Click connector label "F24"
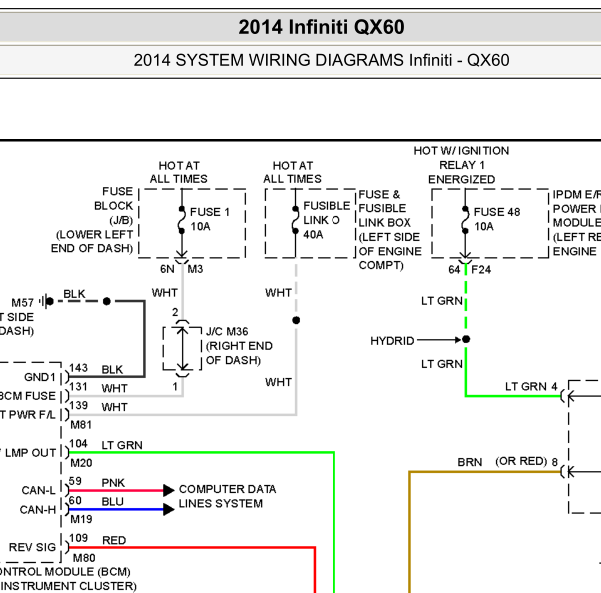The width and height of the screenshot is (601, 593). (481, 269)
